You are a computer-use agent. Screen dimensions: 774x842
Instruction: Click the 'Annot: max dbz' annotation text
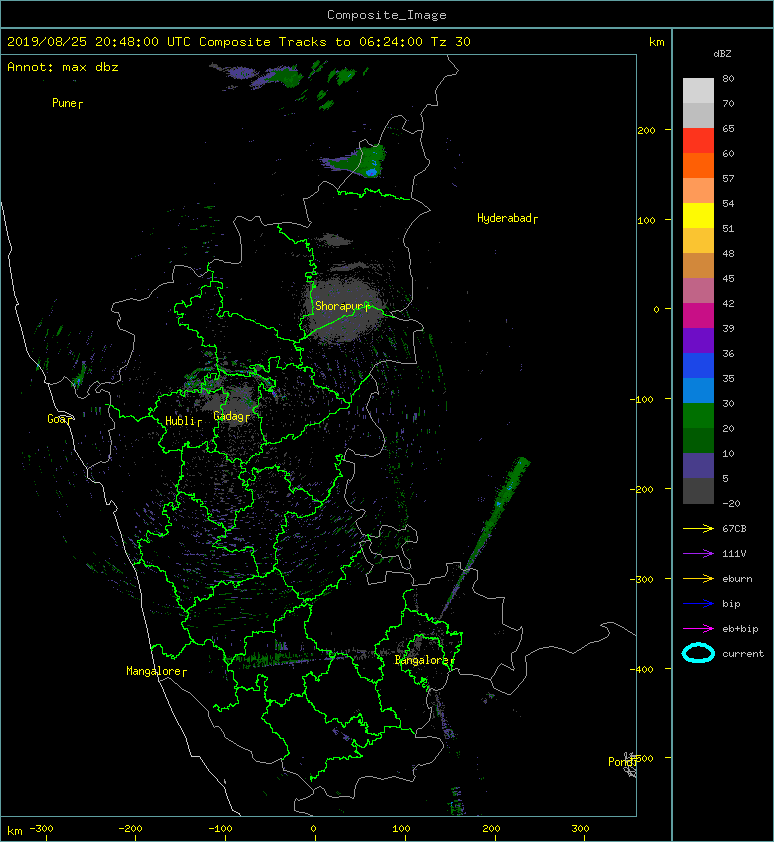point(63,67)
